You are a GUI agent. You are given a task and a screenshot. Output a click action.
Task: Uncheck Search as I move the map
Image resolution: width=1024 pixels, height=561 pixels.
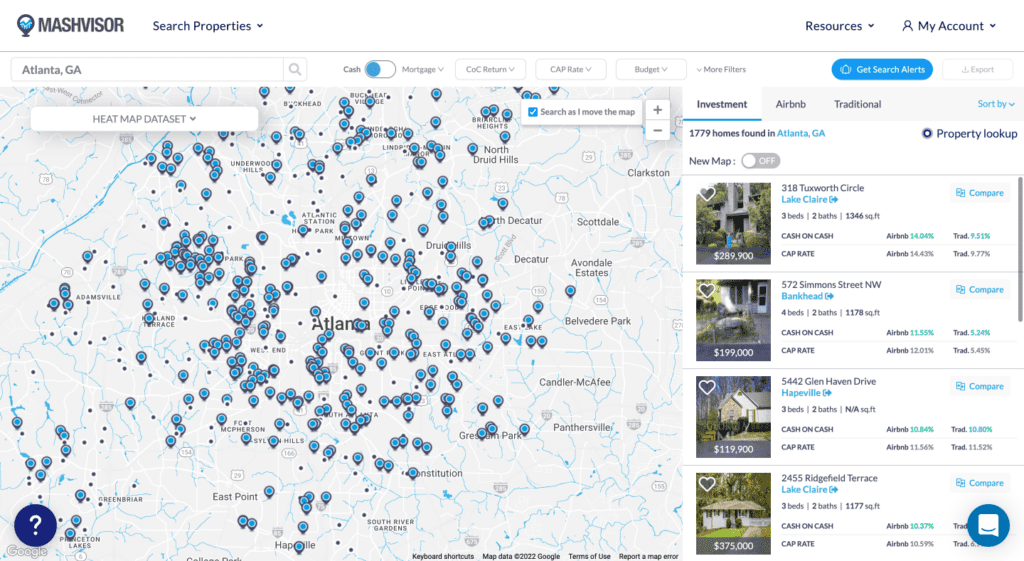click(x=533, y=112)
